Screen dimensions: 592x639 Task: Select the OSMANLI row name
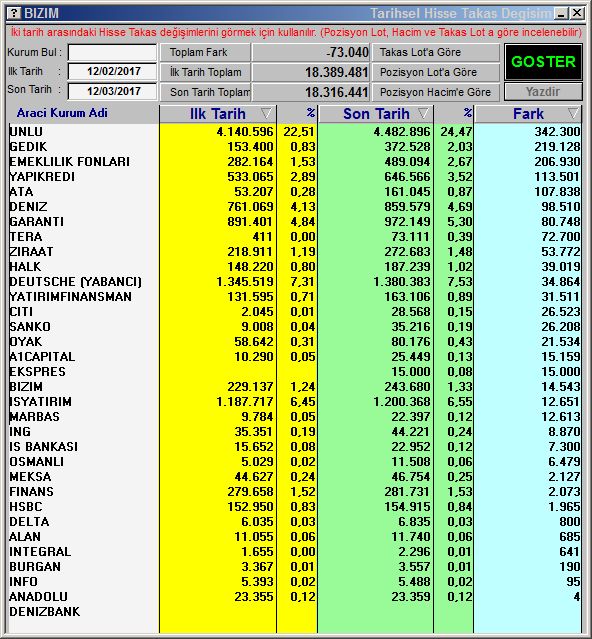tap(37, 462)
